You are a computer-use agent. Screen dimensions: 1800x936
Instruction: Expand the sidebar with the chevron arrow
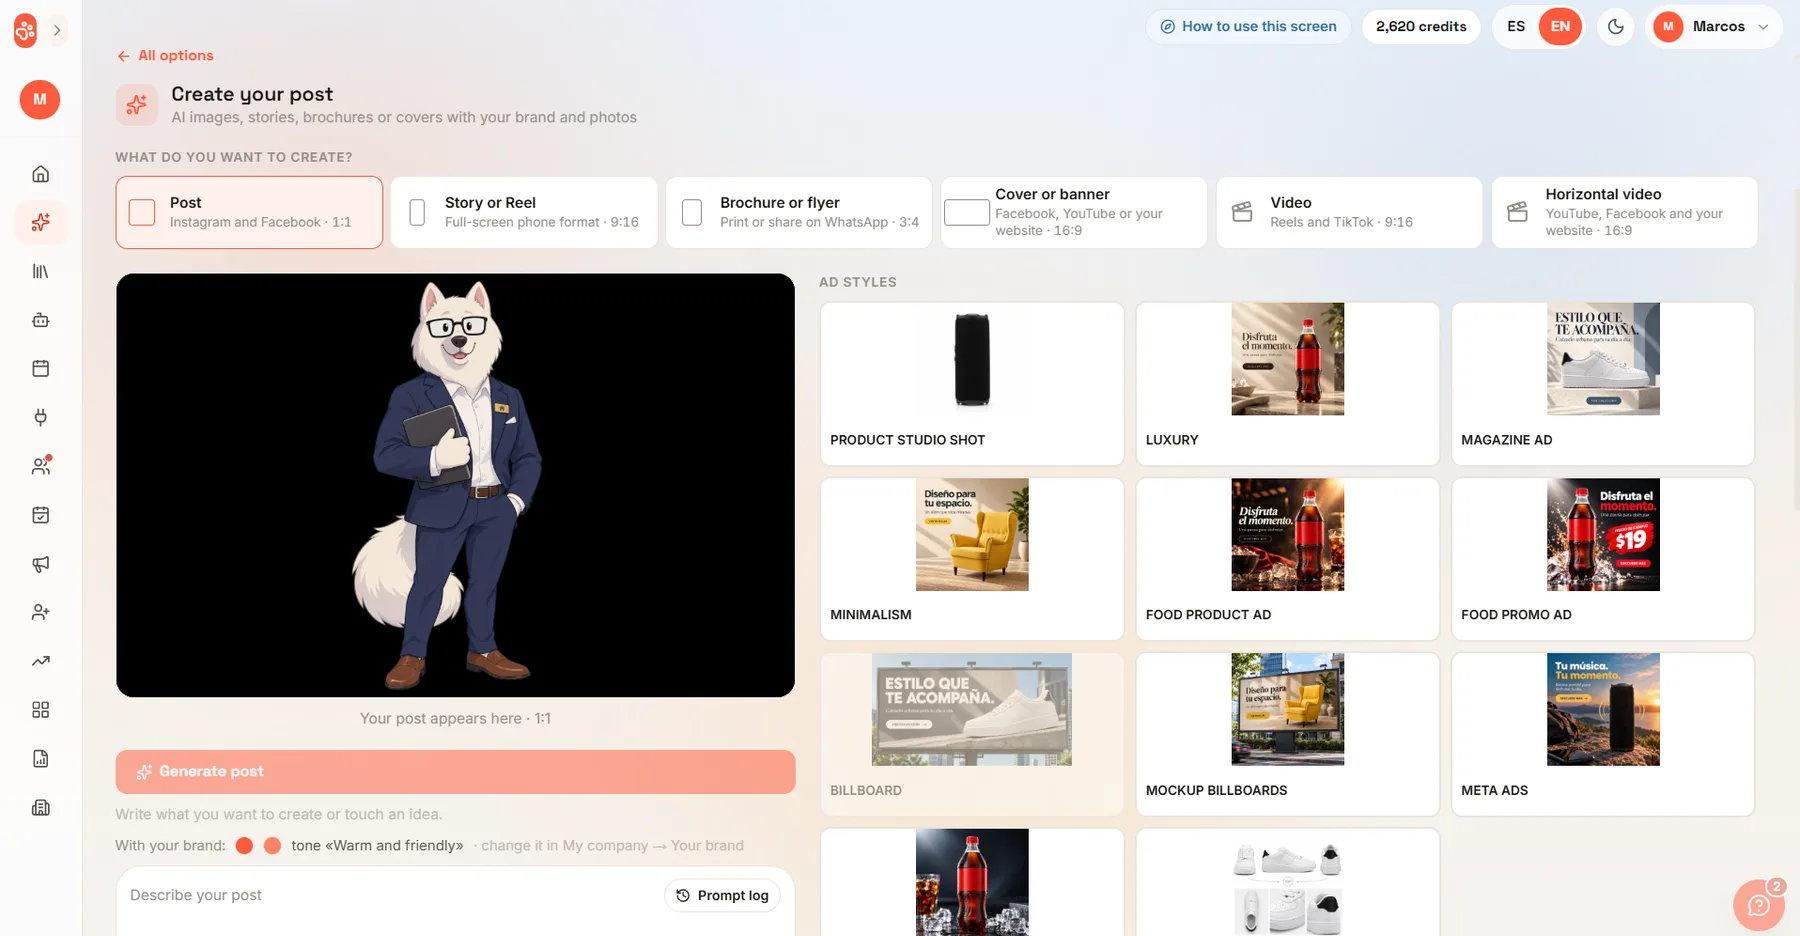coord(57,30)
